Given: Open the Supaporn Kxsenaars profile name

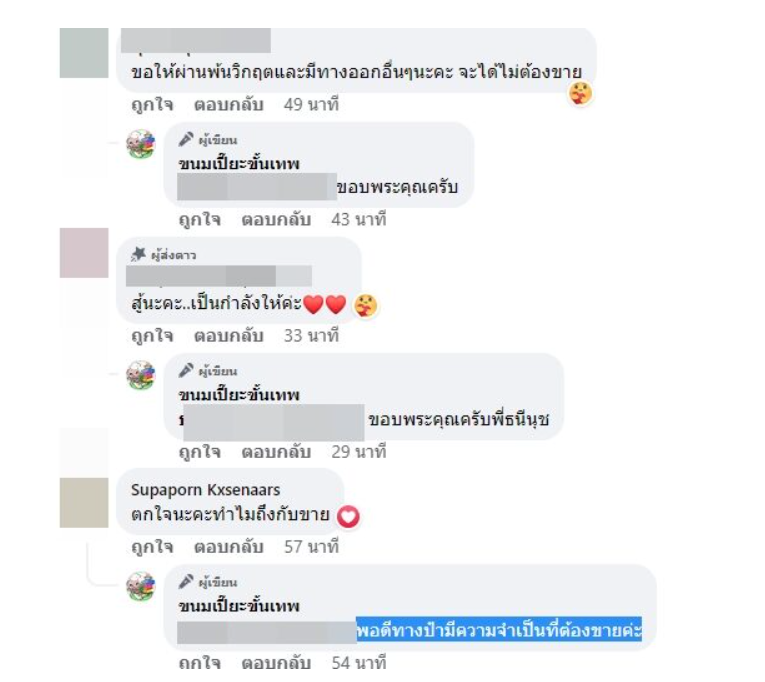Looking at the screenshot, I should pyautogui.click(x=205, y=490).
